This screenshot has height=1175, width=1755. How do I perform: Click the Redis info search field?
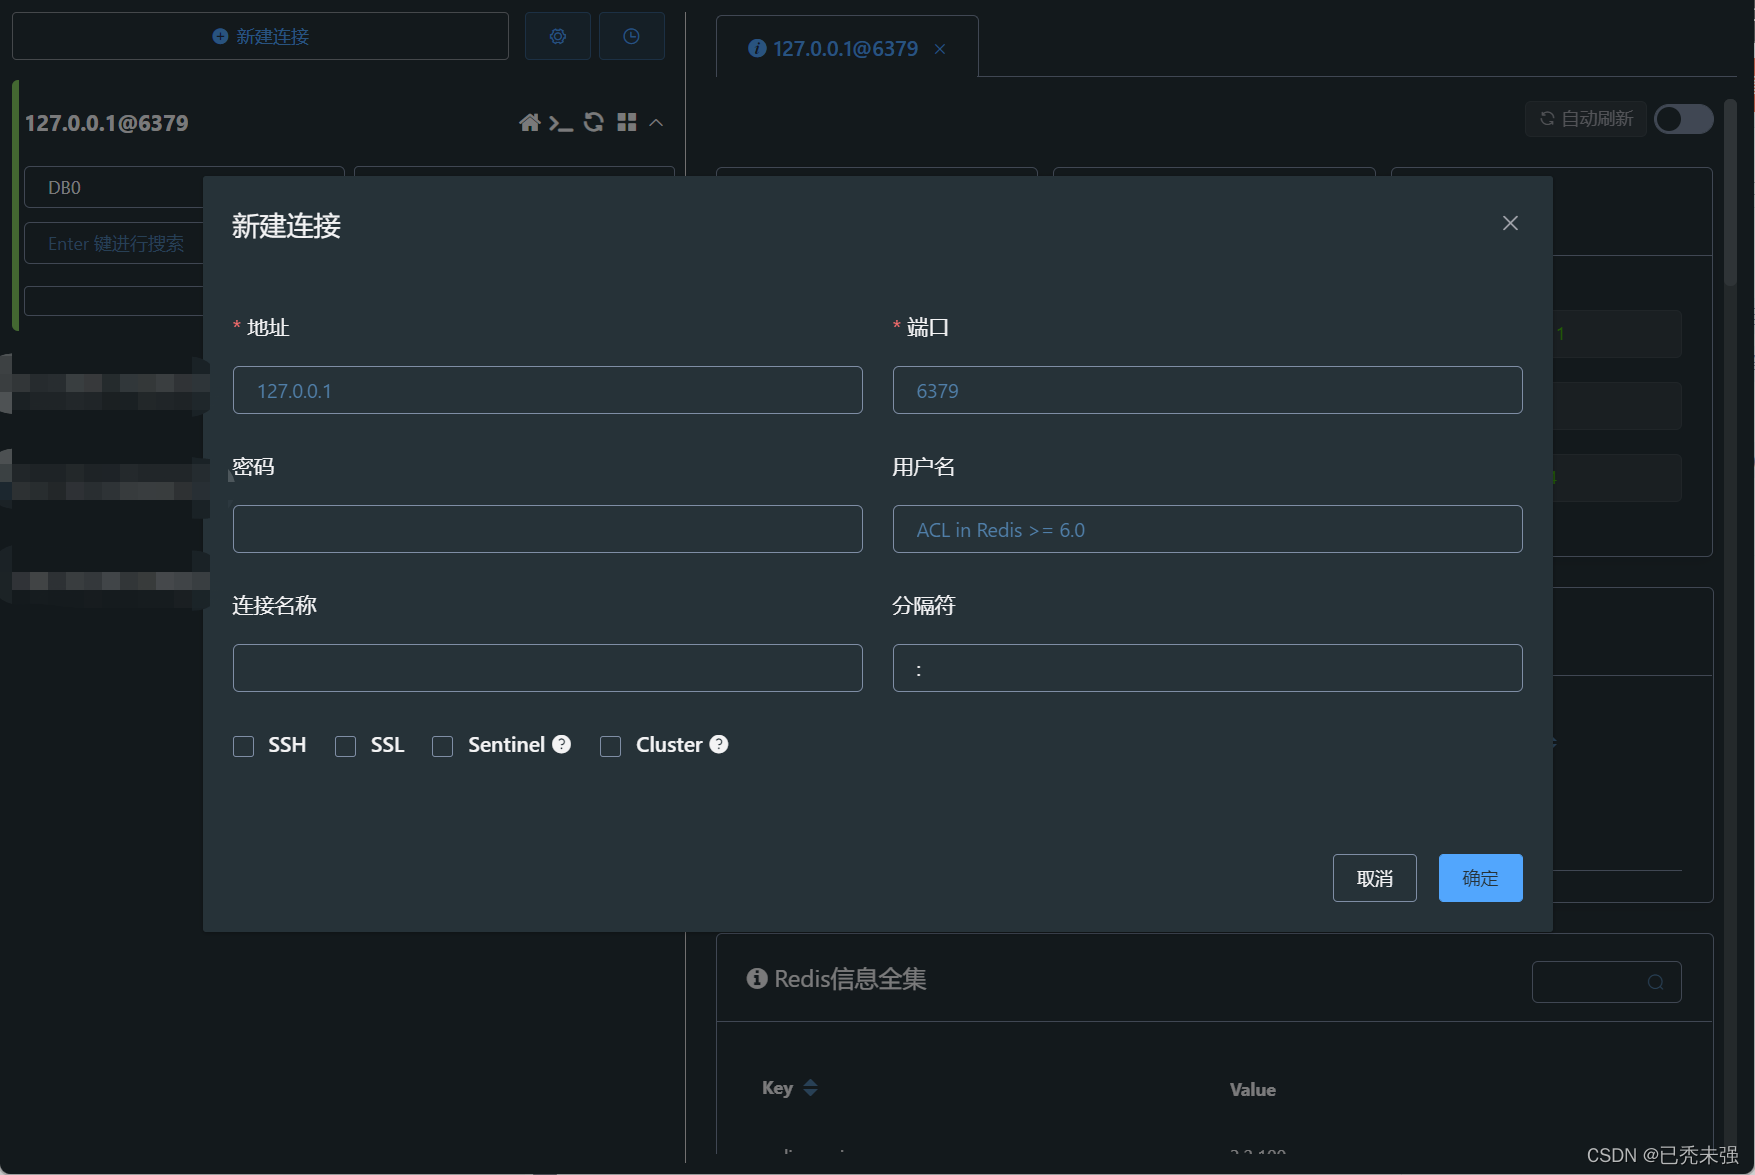tap(1606, 982)
